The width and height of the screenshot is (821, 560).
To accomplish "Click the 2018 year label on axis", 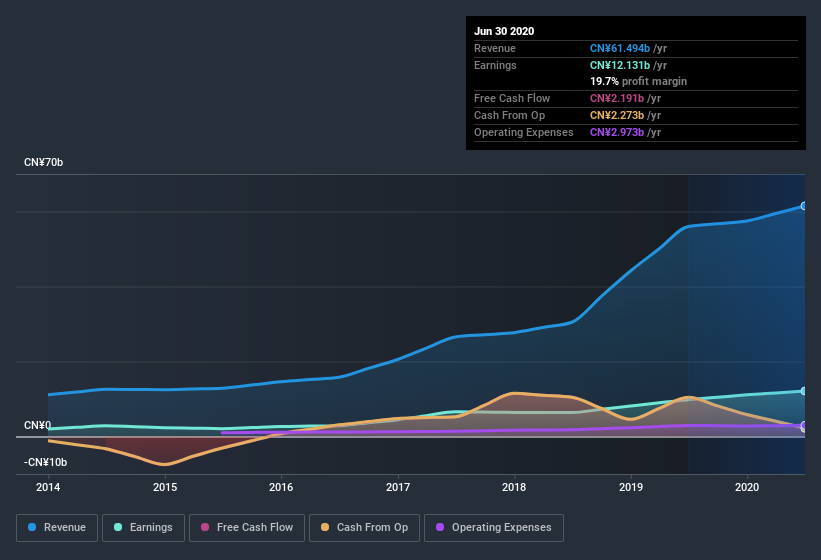I will pos(514,487).
